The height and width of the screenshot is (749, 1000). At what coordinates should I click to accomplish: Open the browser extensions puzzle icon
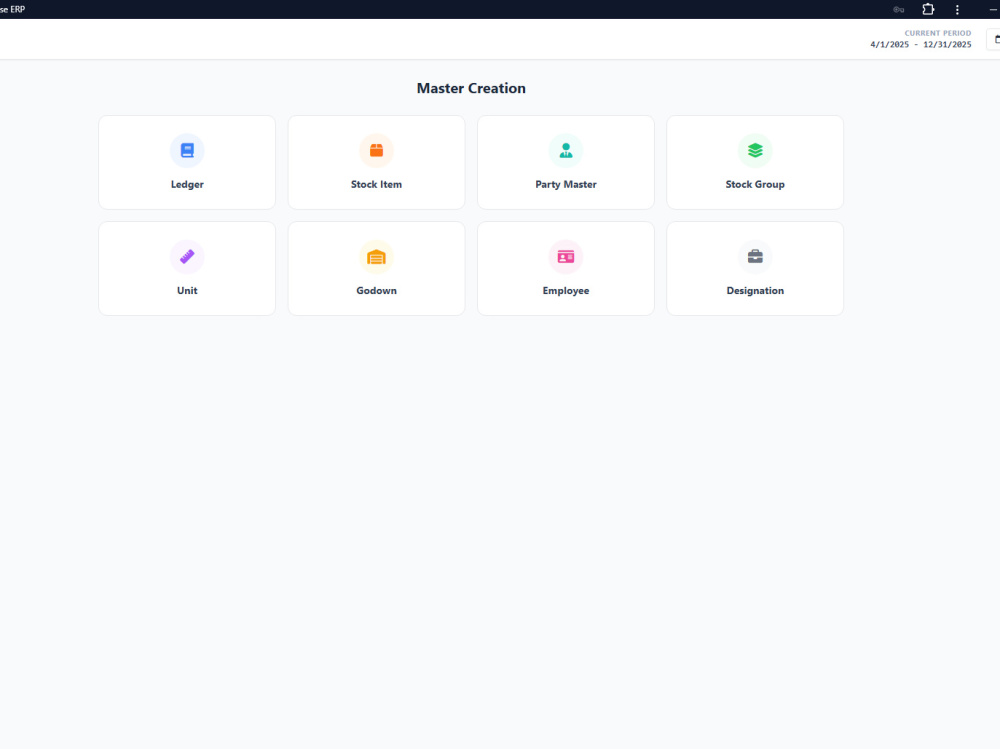pos(928,10)
